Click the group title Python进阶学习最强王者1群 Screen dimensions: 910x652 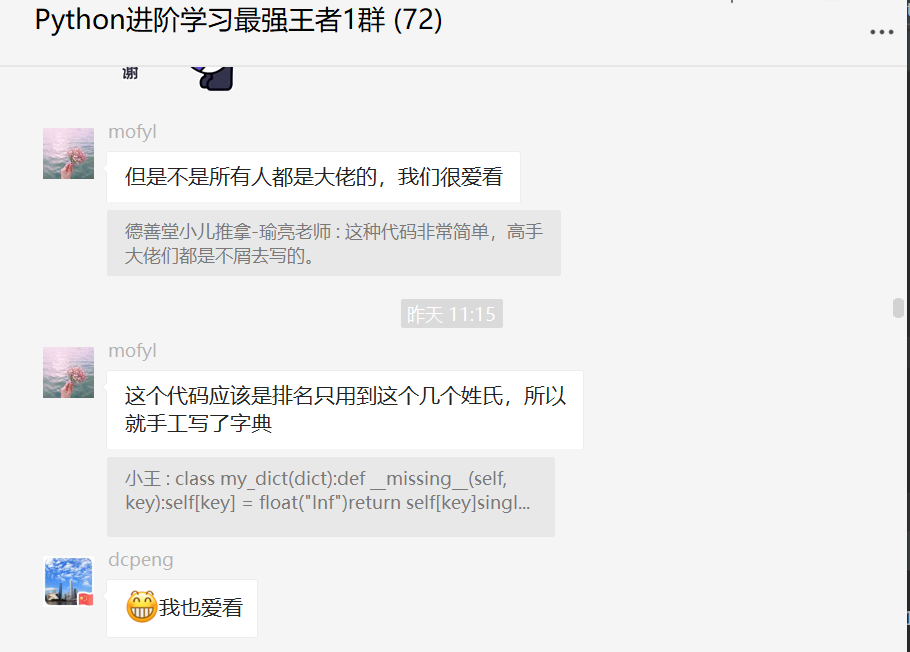coord(210,20)
